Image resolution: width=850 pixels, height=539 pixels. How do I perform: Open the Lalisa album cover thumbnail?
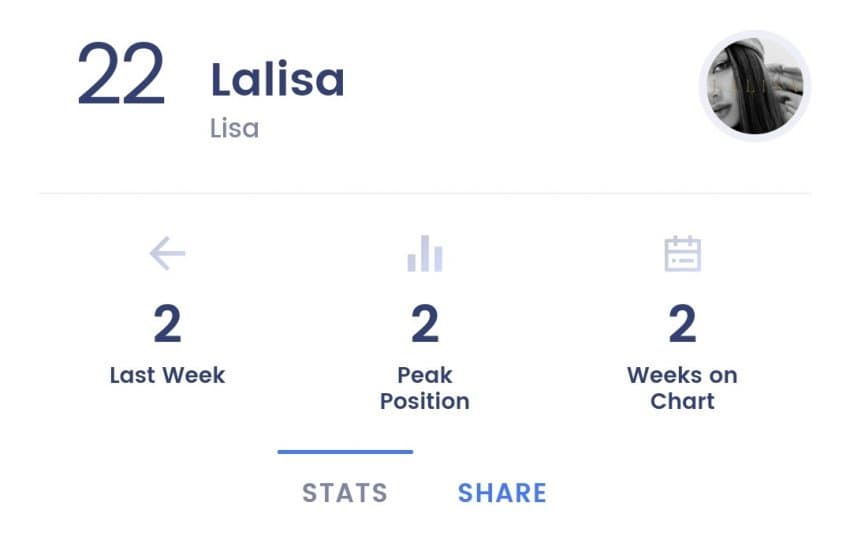point(755,86)
